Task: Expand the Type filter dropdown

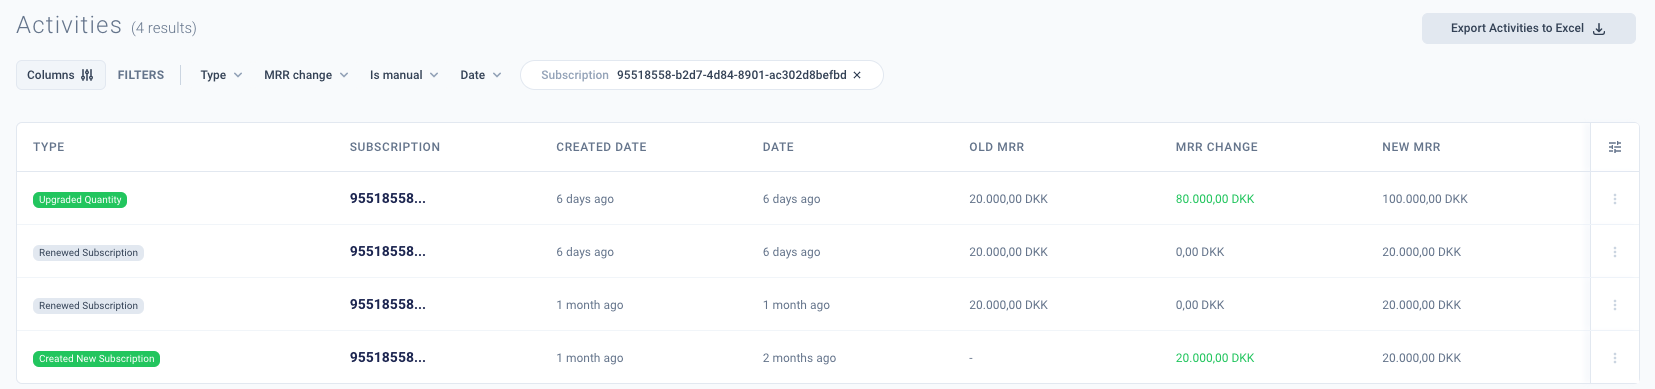Action: point(221,75)
